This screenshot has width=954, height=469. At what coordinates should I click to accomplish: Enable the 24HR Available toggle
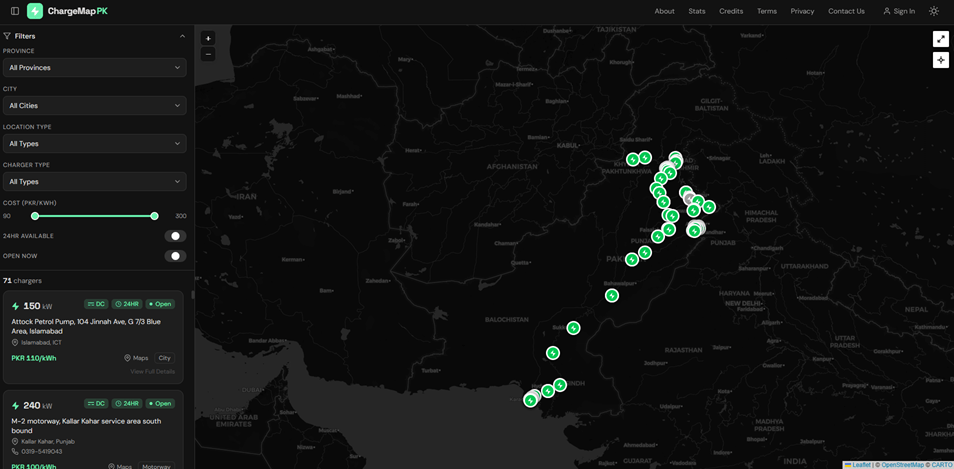point(175,236)
